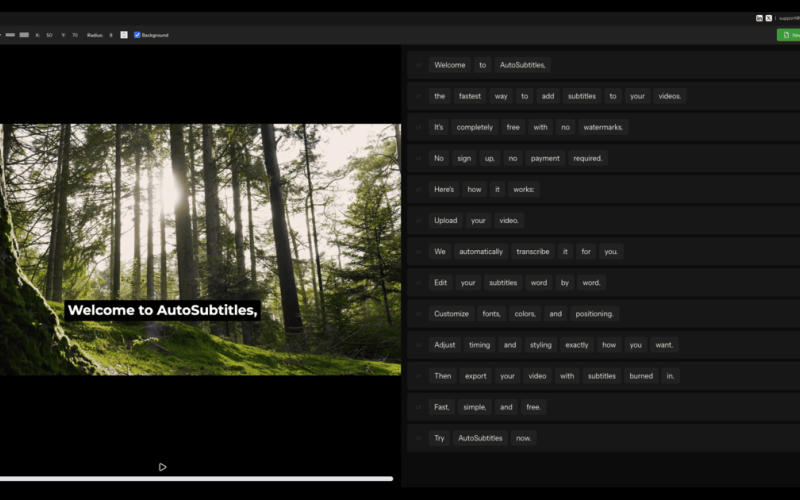This screenshot has height=500, width=800.
Task: Select the word 'completely' in transcript
Action: (474, 127)
